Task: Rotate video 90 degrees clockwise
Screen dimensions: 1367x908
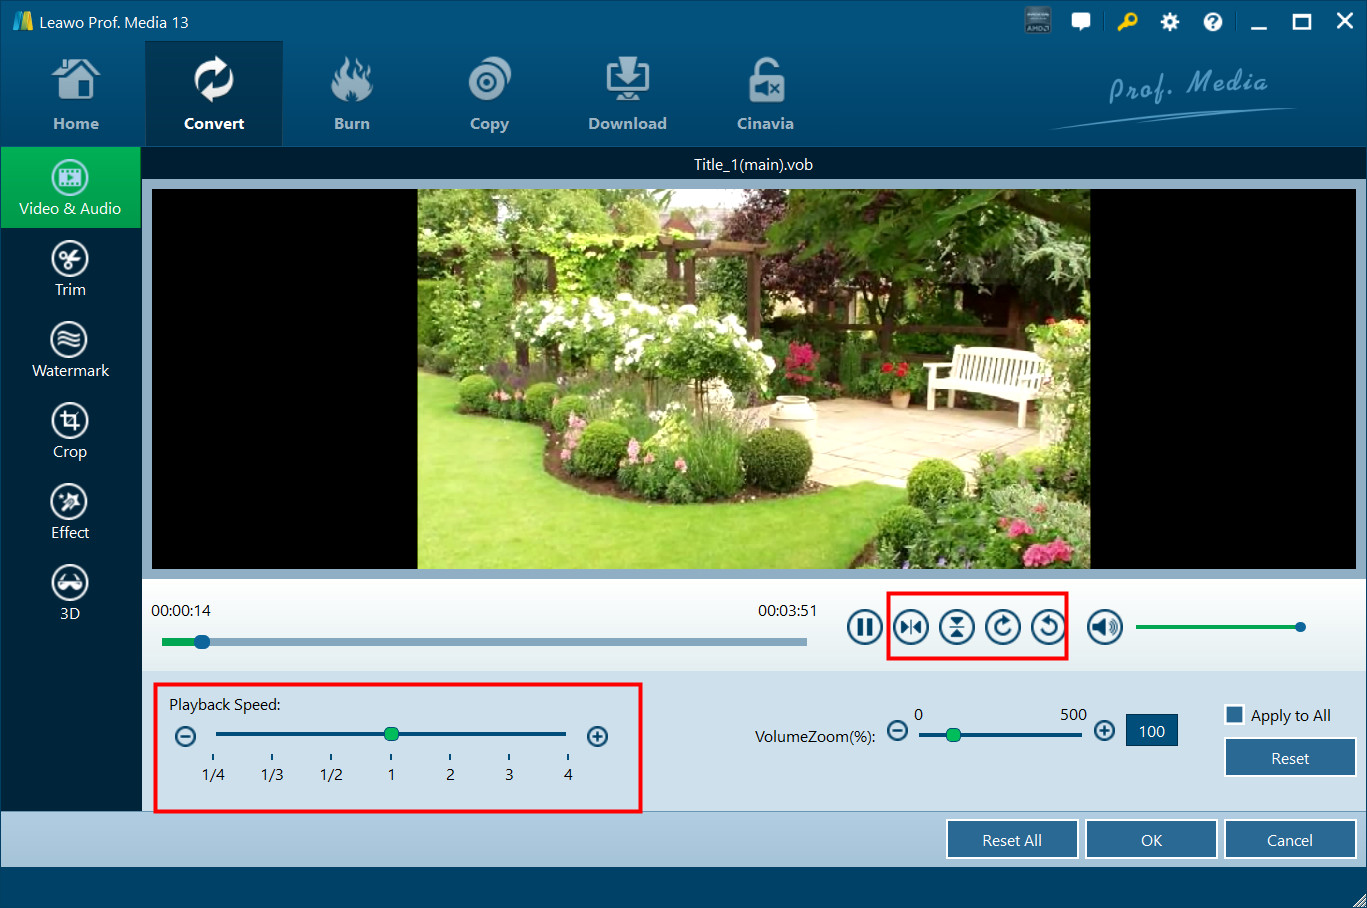Action: pos(1003,627)
